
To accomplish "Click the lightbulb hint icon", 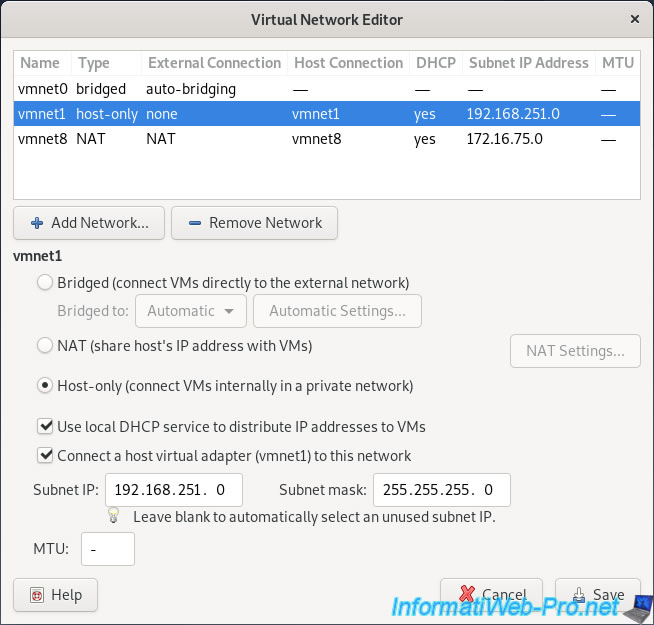I will 116,517.
